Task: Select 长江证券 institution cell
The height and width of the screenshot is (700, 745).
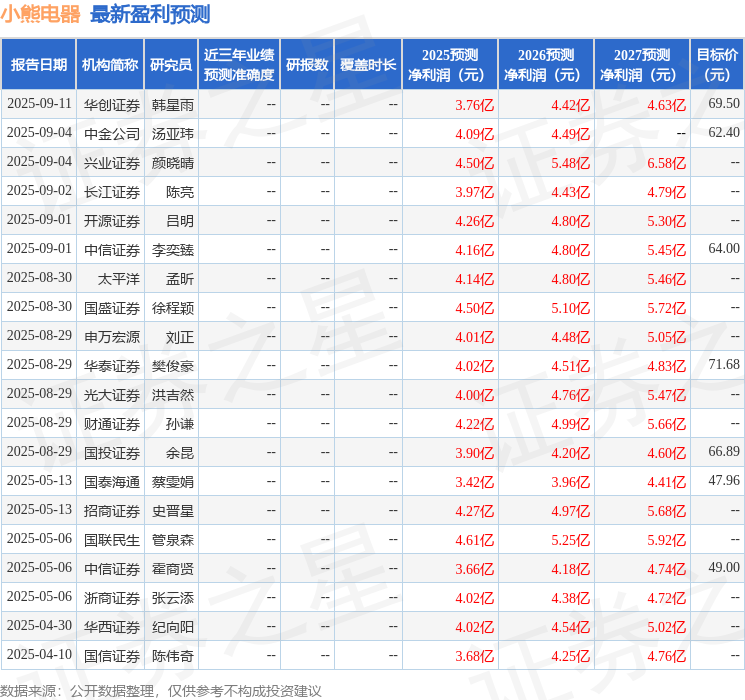Action: tap(112, 192)
